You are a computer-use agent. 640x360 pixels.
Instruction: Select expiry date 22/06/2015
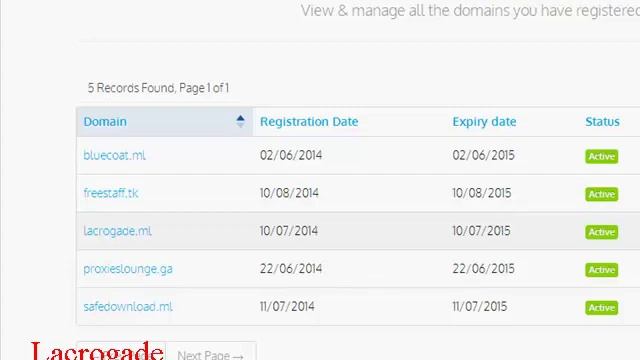(484, 269)
